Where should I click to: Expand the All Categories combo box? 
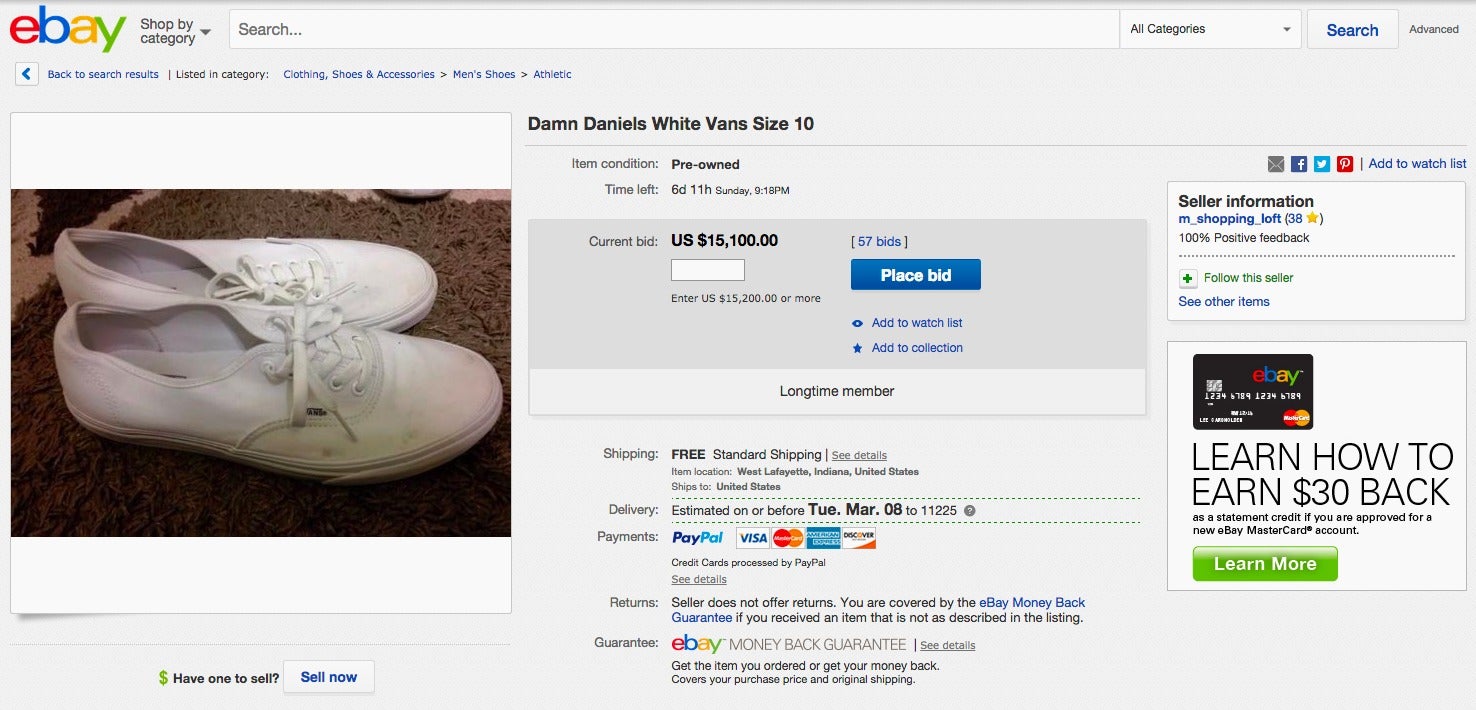(1210, 29)
